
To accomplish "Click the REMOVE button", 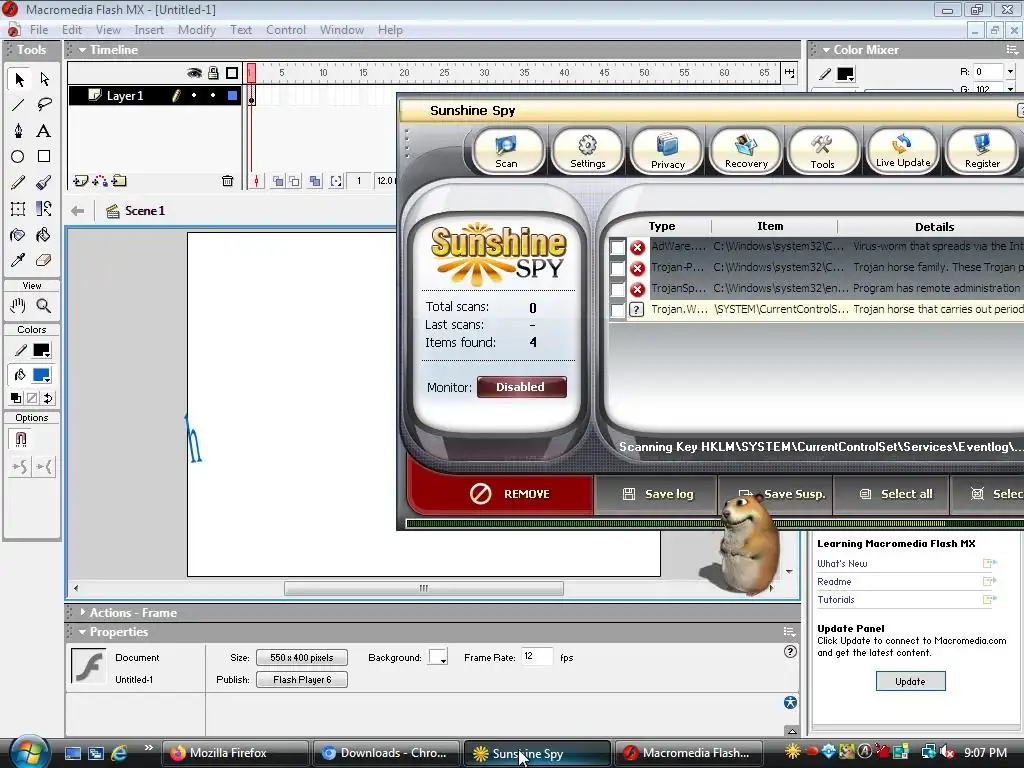I will click(x=500, y=494).
